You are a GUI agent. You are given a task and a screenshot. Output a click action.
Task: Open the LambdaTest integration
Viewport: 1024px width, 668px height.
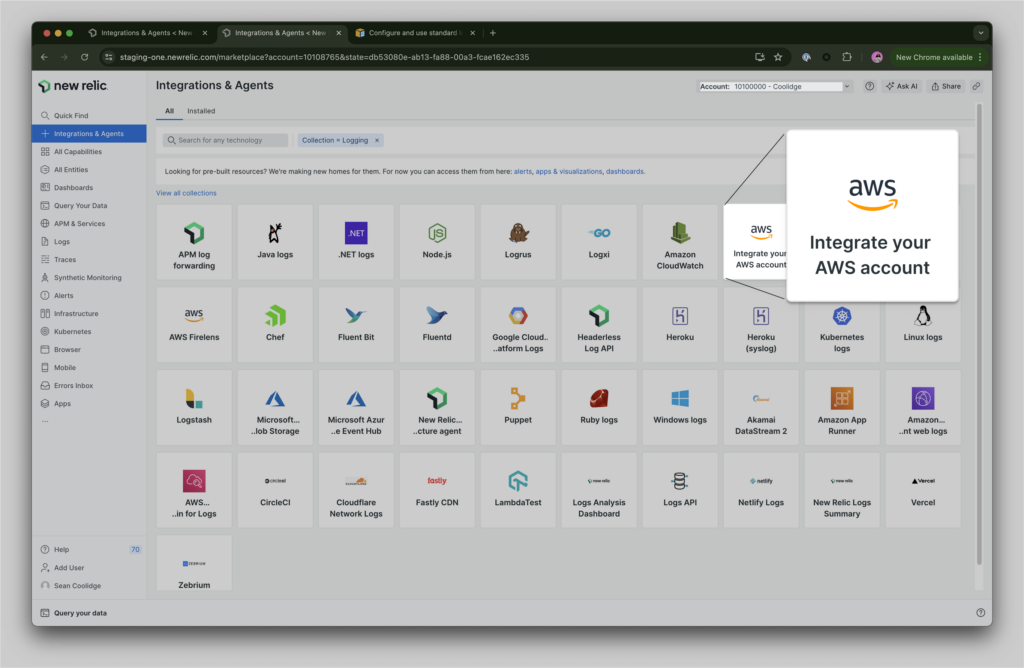(518, 490)
